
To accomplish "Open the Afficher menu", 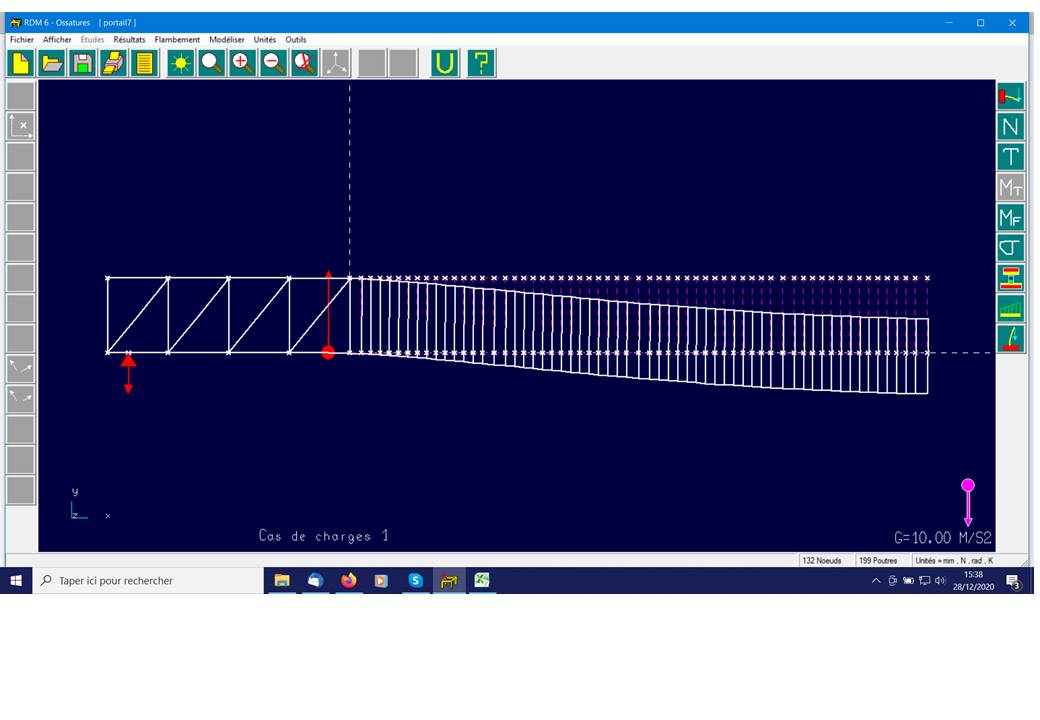I will pos(57,40).
